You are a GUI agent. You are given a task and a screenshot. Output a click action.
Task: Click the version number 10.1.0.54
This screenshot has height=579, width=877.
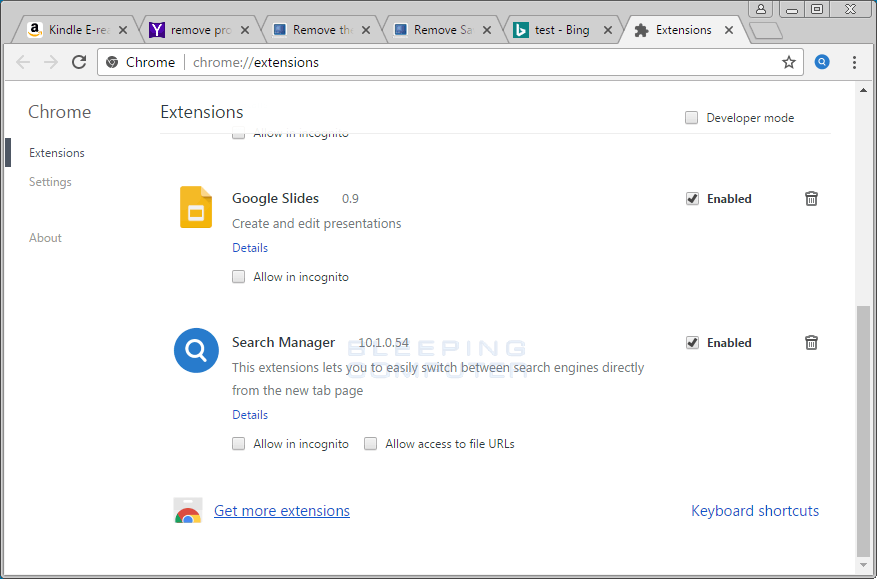(x=384, y=342)
